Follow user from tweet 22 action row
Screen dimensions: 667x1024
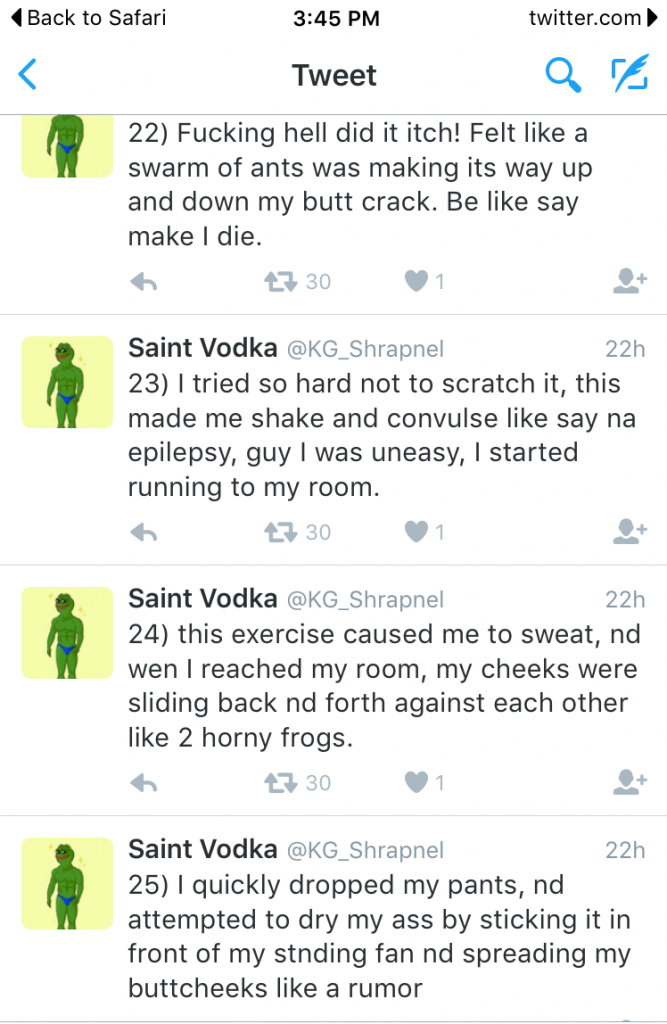[628, 282]
